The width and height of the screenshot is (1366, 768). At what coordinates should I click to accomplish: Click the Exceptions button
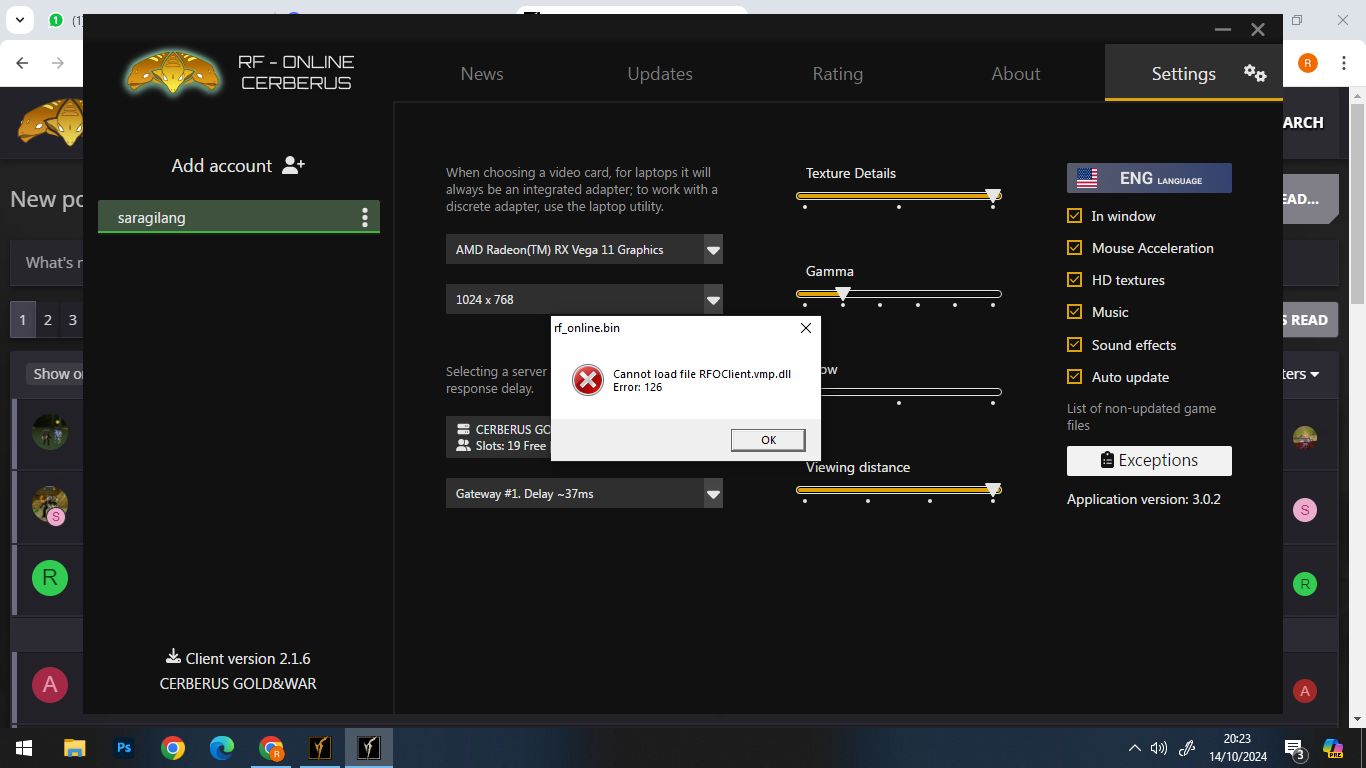click(x=1149, y=460)
